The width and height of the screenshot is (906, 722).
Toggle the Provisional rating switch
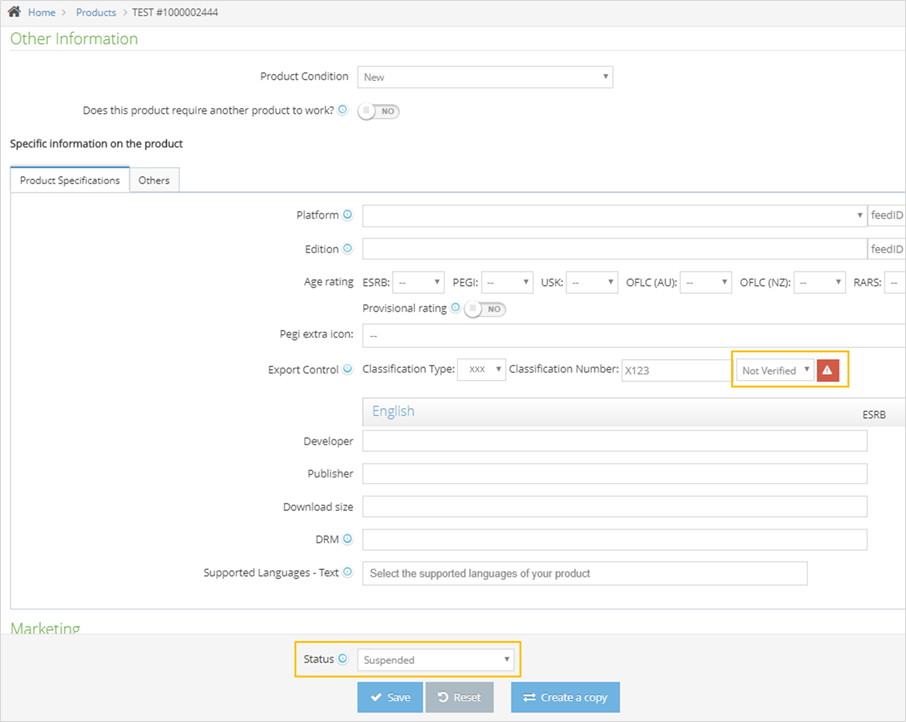click(x=485, y=309)
